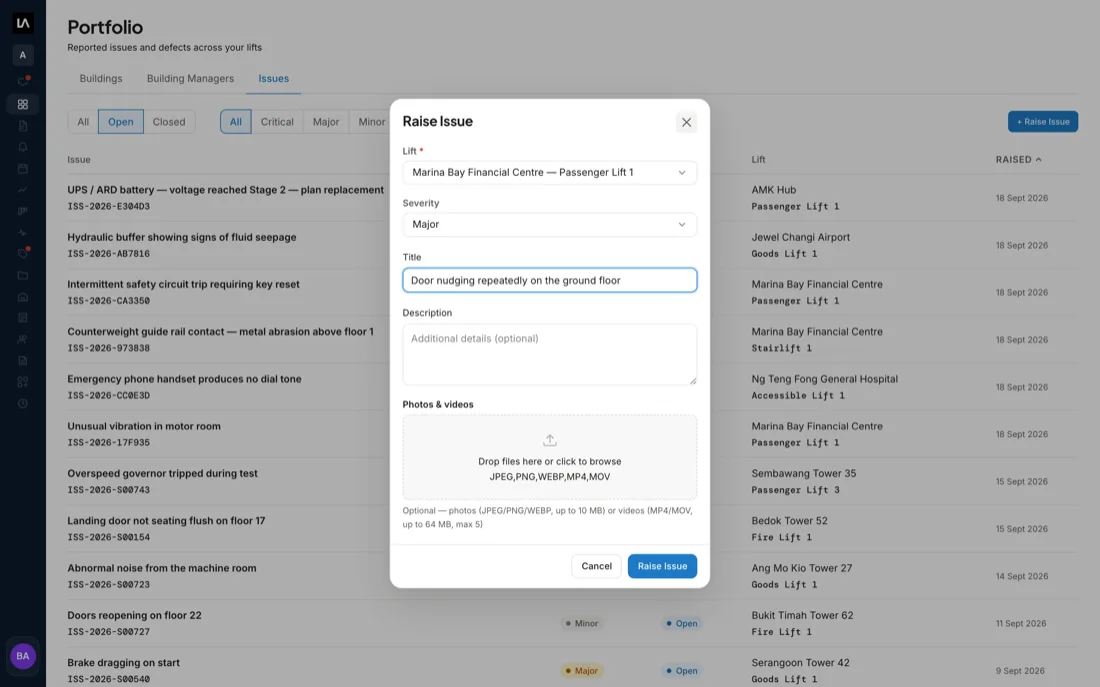Open the bell notifications icon in the sidebar
Image resolution: width=1100 pixels, height=687 pixels.
tap(22, 147)
